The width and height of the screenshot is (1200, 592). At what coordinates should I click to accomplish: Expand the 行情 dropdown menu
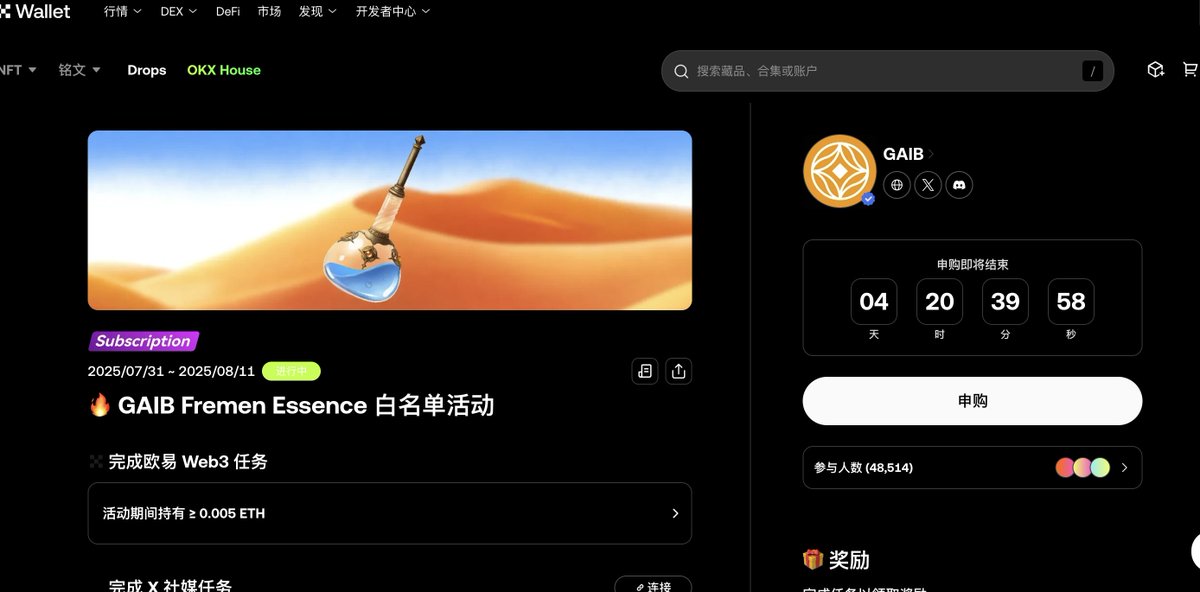123,11
